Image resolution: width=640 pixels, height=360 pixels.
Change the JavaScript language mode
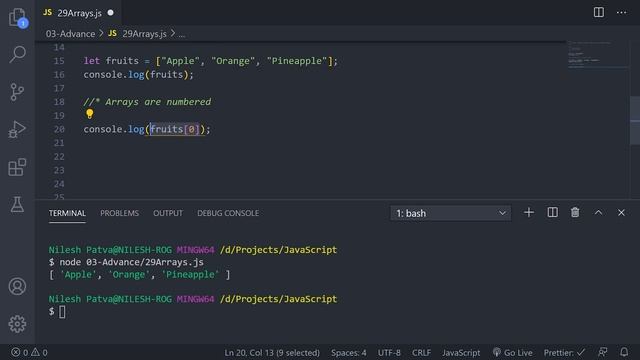click(461, 352)
